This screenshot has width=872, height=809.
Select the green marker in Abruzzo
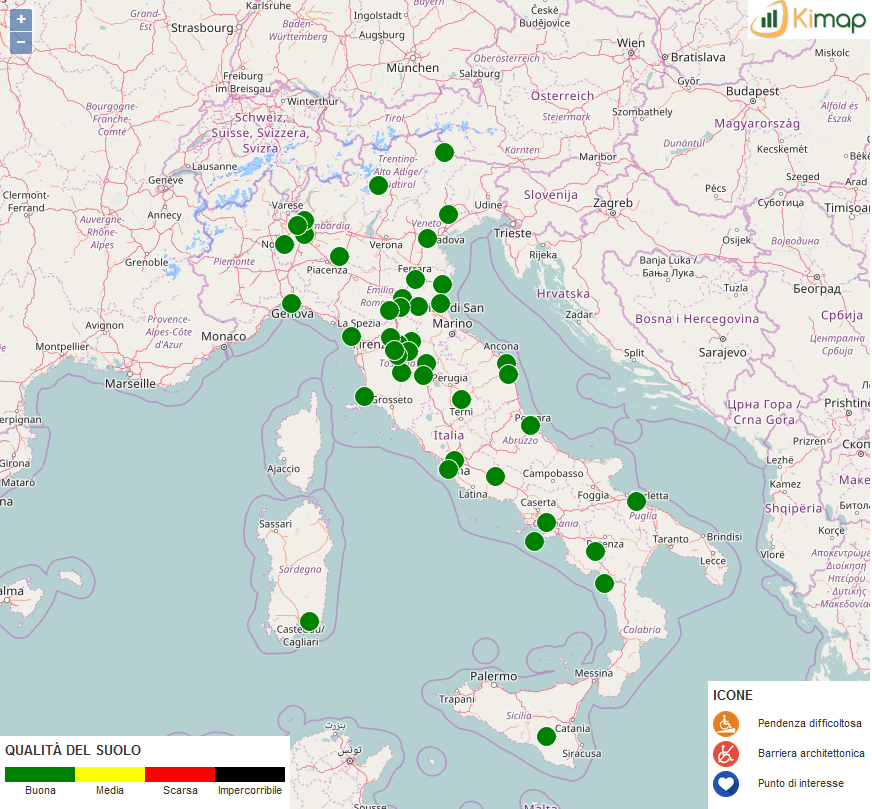[530, 425]
